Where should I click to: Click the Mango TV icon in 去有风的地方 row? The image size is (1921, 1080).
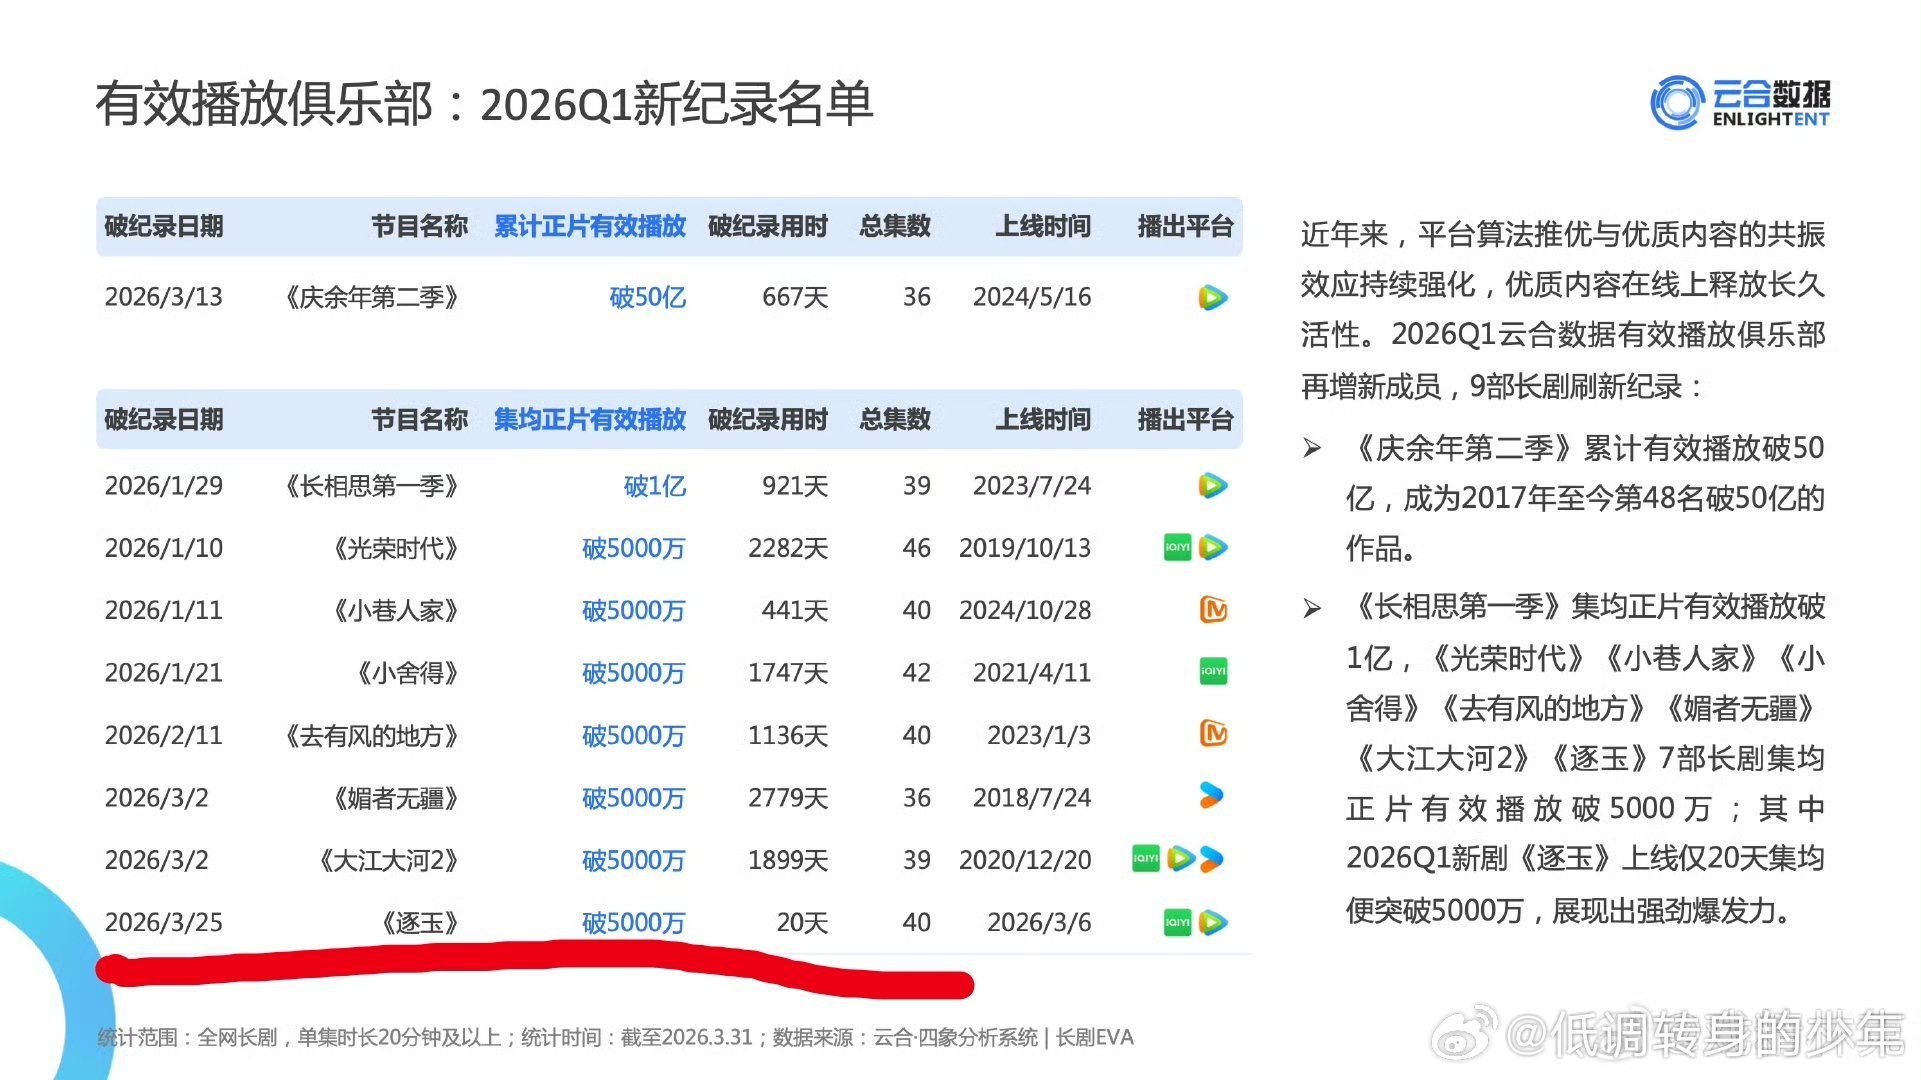coord(1213,734)
